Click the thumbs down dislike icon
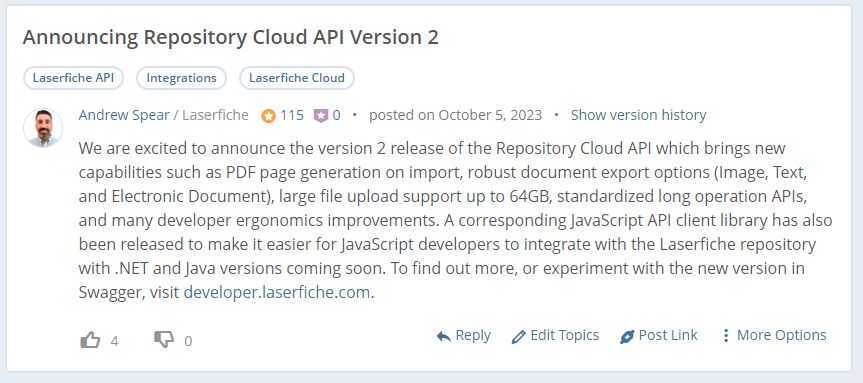The image size is (863, 383). pos(164,340)
